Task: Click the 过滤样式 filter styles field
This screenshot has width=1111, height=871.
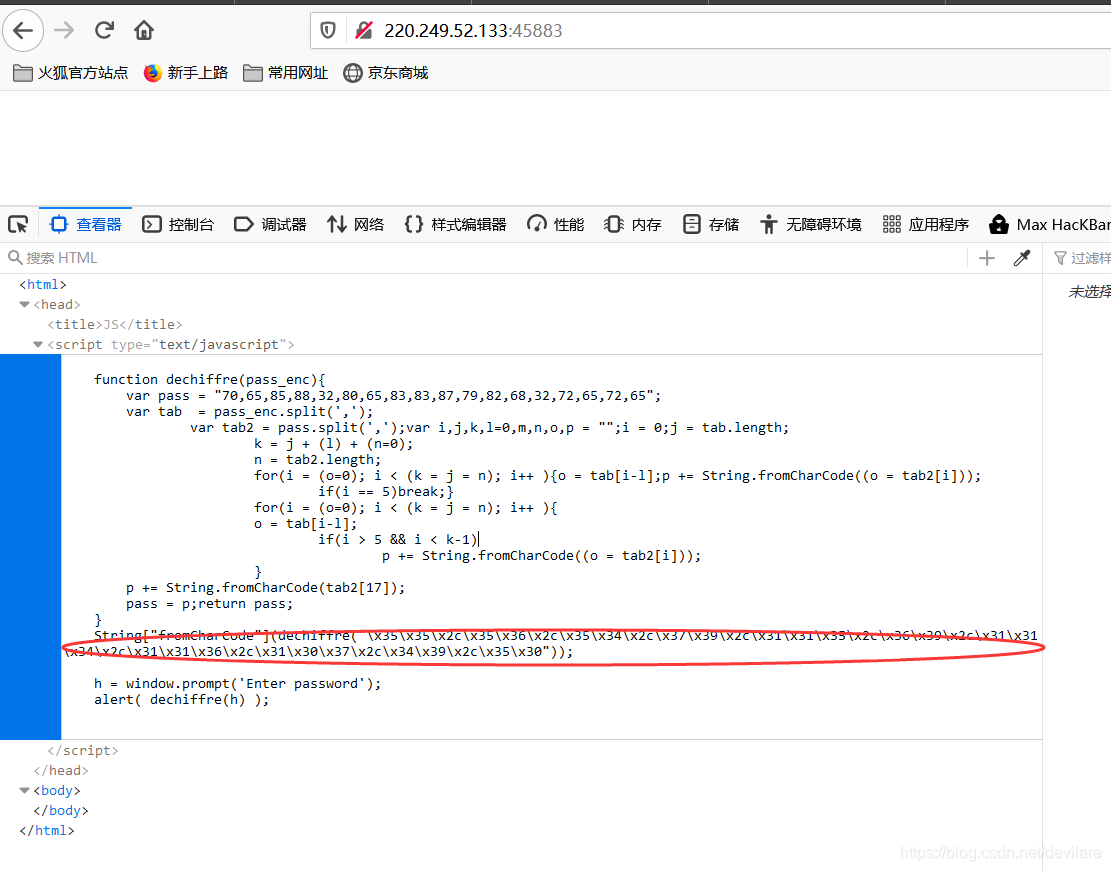Action: (1082, 258)
